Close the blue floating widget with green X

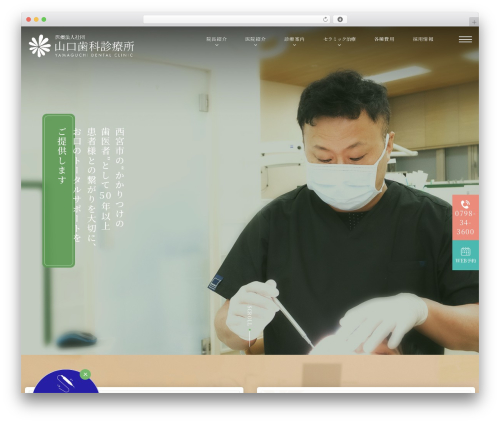[85, 374]
